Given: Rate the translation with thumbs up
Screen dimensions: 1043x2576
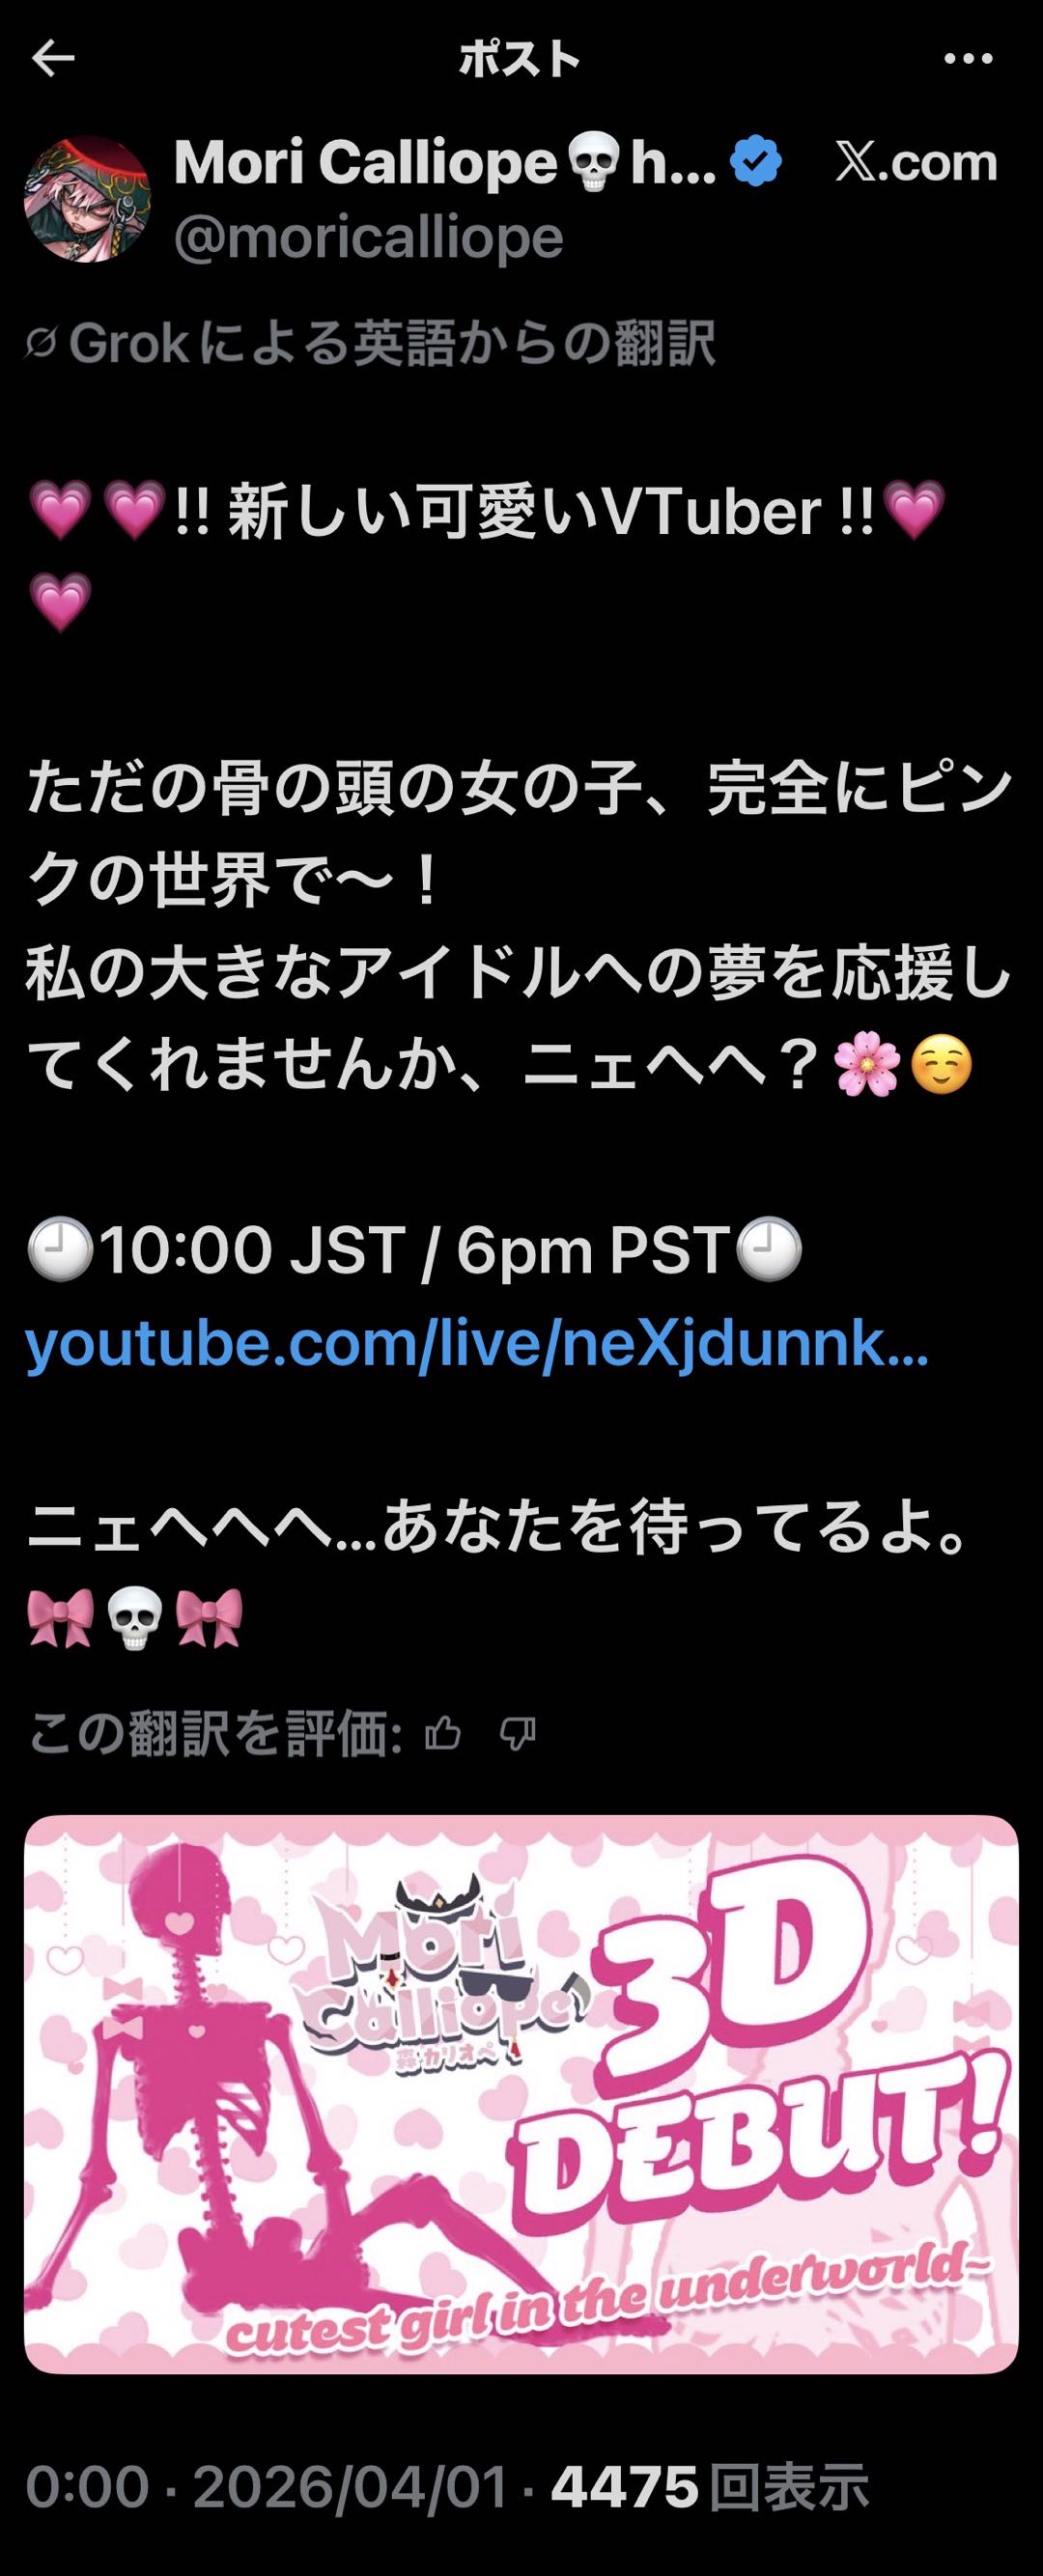Looking at the screenshot, I should pos(442,1734).
